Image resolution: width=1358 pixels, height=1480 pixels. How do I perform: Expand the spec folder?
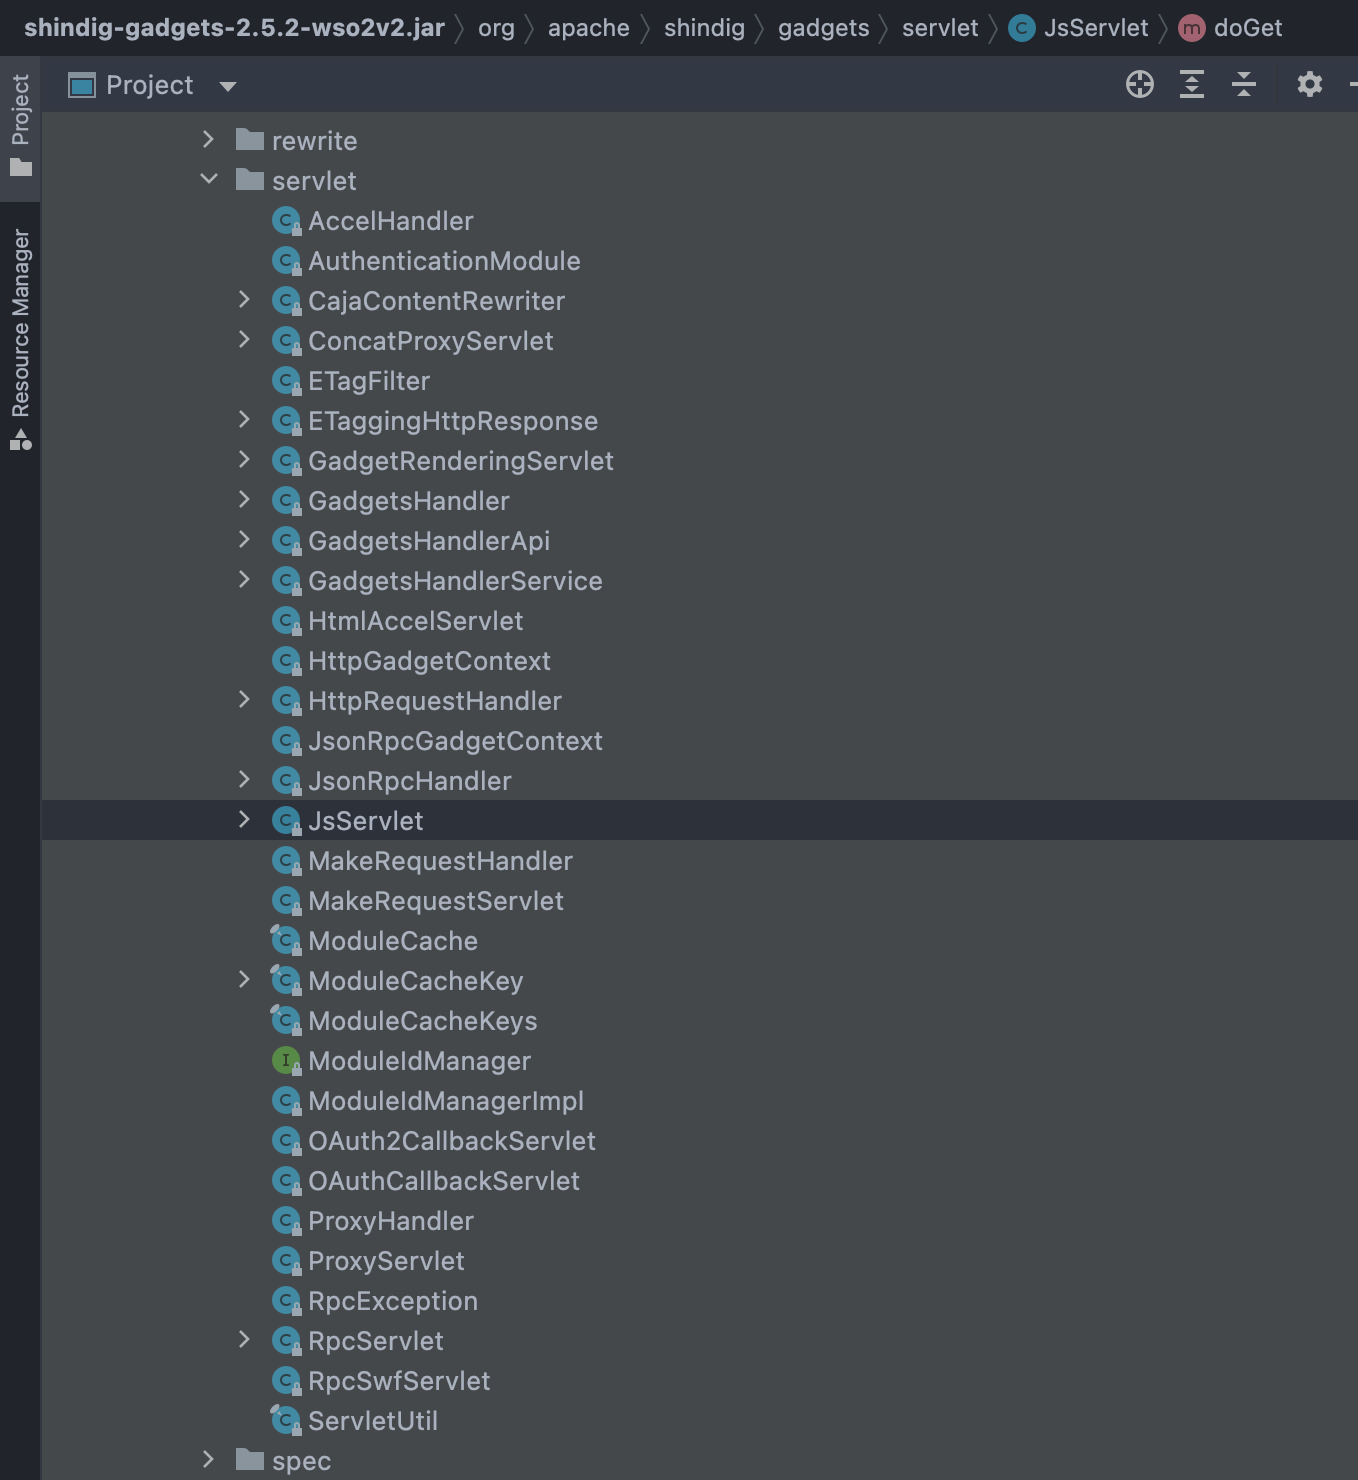pos(208,1460)
